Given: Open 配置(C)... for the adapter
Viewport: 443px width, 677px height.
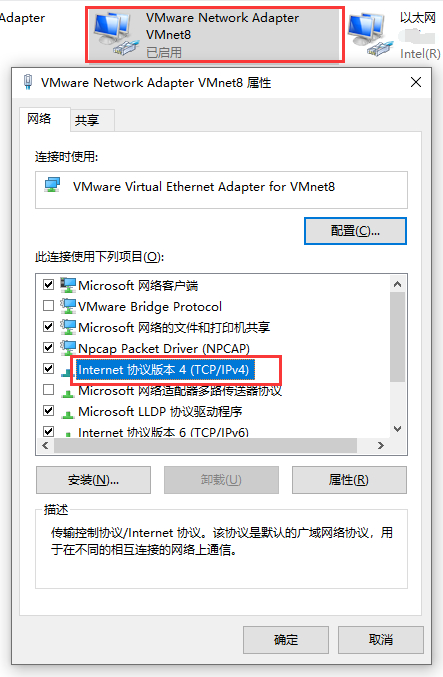Looking at the screenshot, I should click(x=355, y=231).
